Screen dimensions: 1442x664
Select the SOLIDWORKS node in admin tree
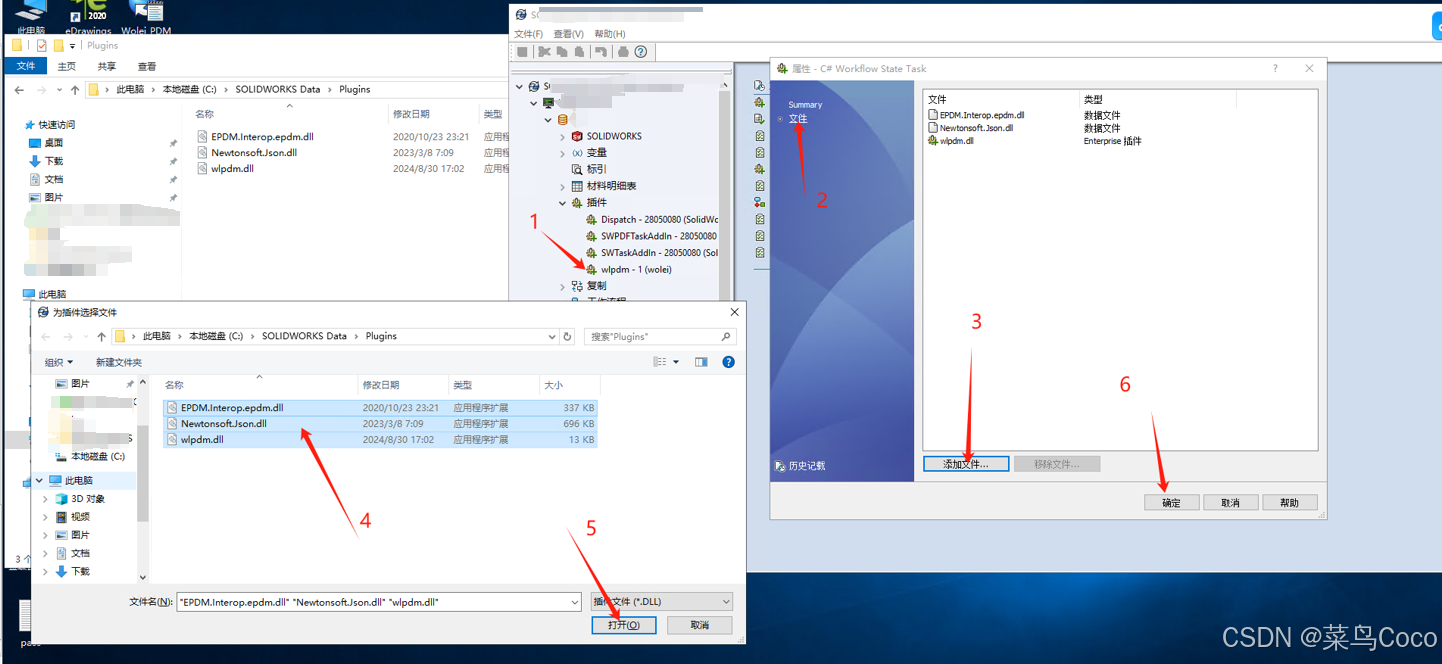[x=613, y=136]
